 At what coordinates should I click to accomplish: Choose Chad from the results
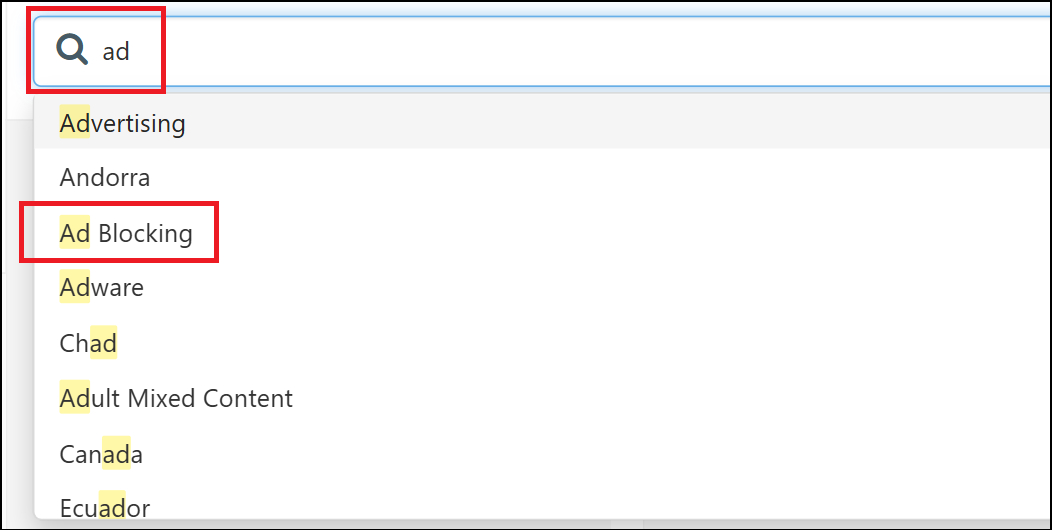[541, 343]
